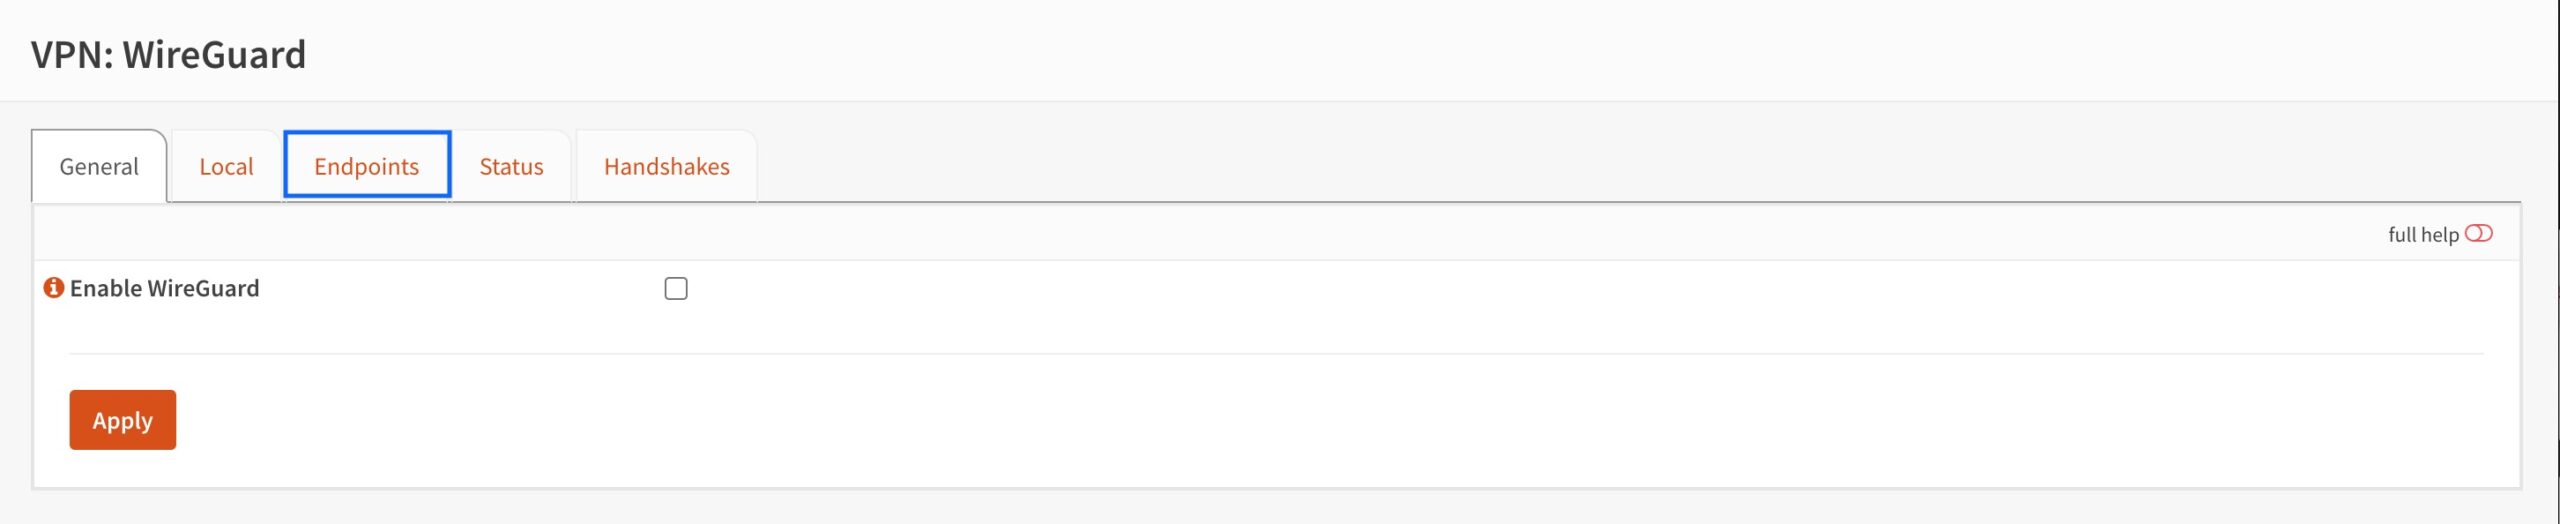This screenshot has height=524, width=2560.
Task: Open the highlighted Endpoints tab
Action: tap(367, 165)
